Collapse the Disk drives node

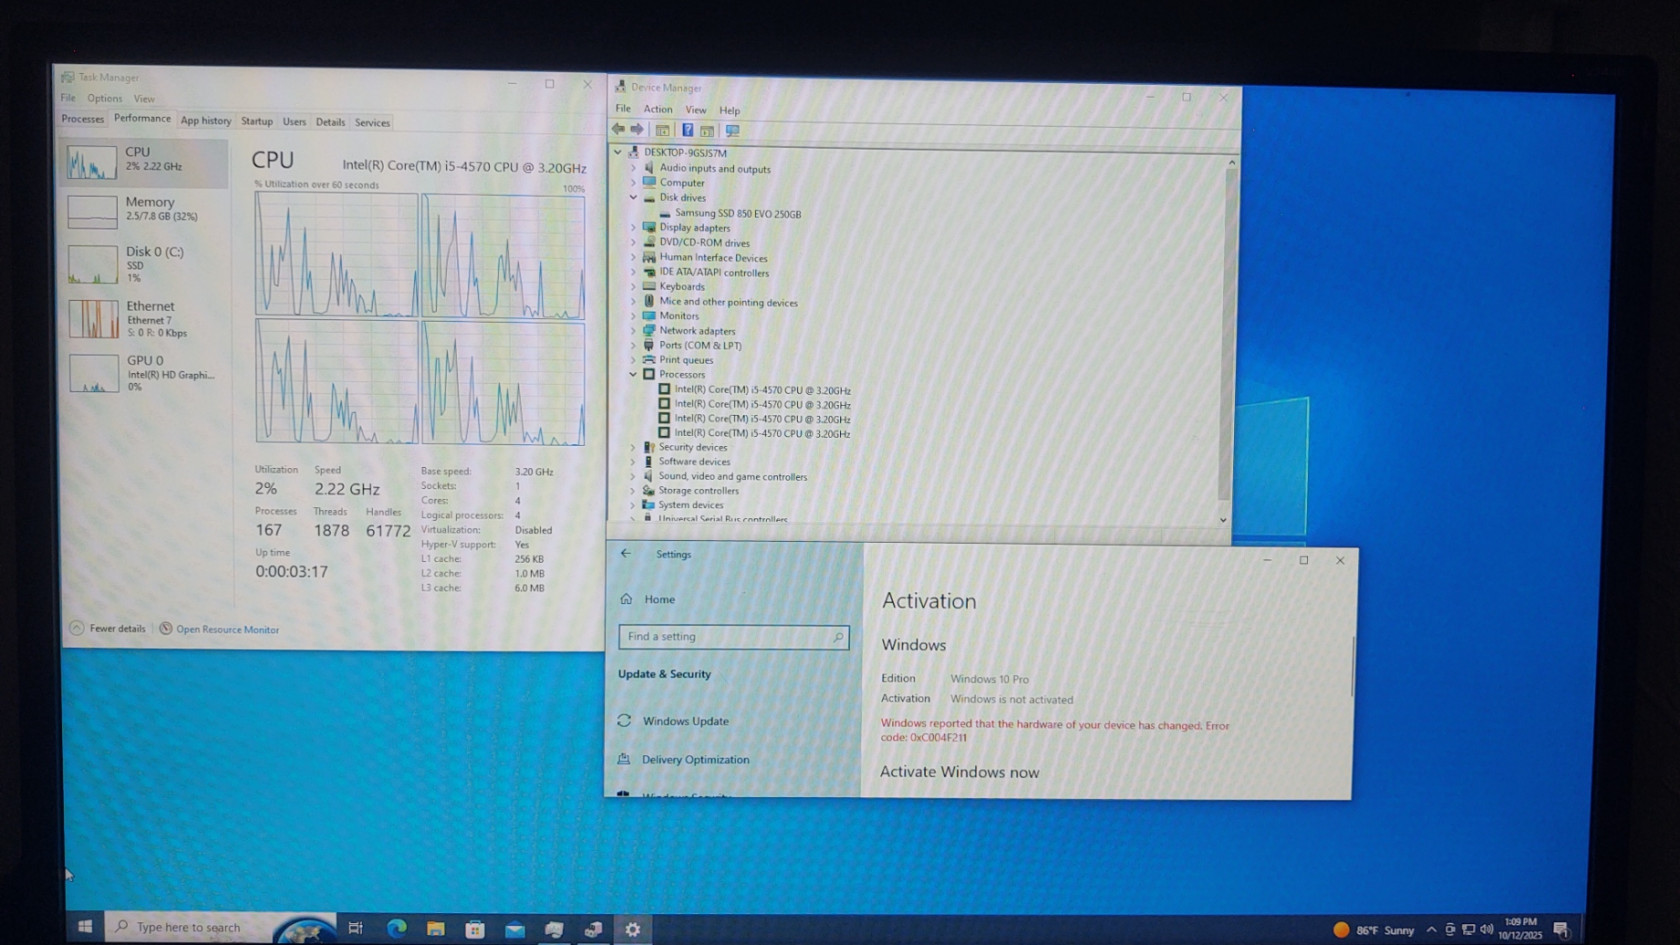(633, 198)
